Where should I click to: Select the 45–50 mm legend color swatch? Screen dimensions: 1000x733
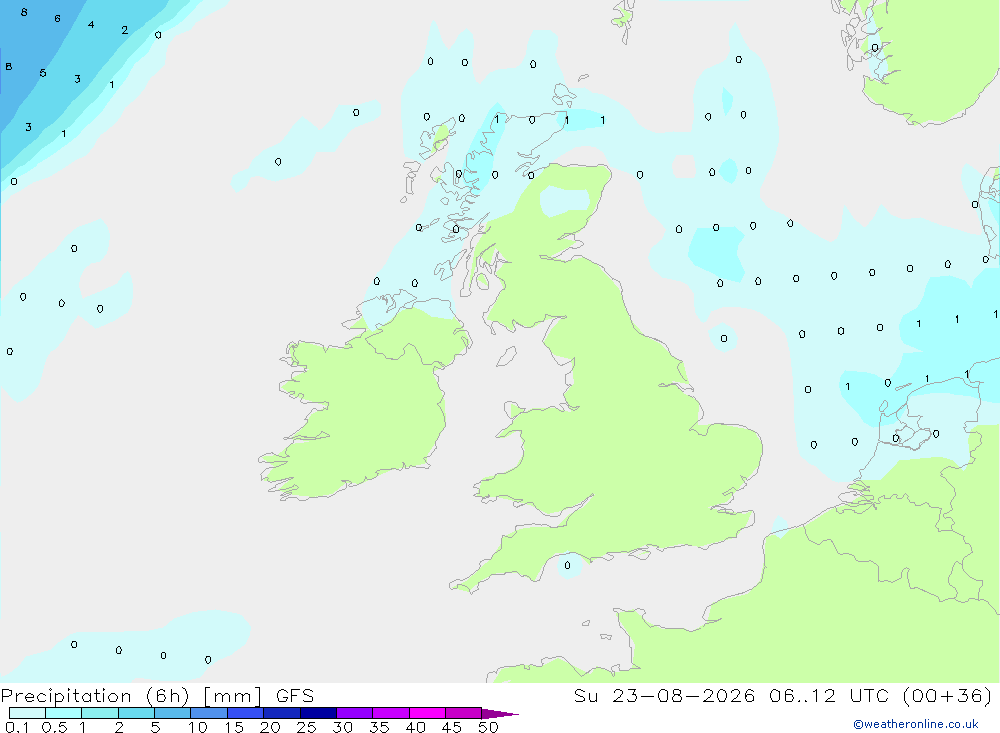coord(464,713)
